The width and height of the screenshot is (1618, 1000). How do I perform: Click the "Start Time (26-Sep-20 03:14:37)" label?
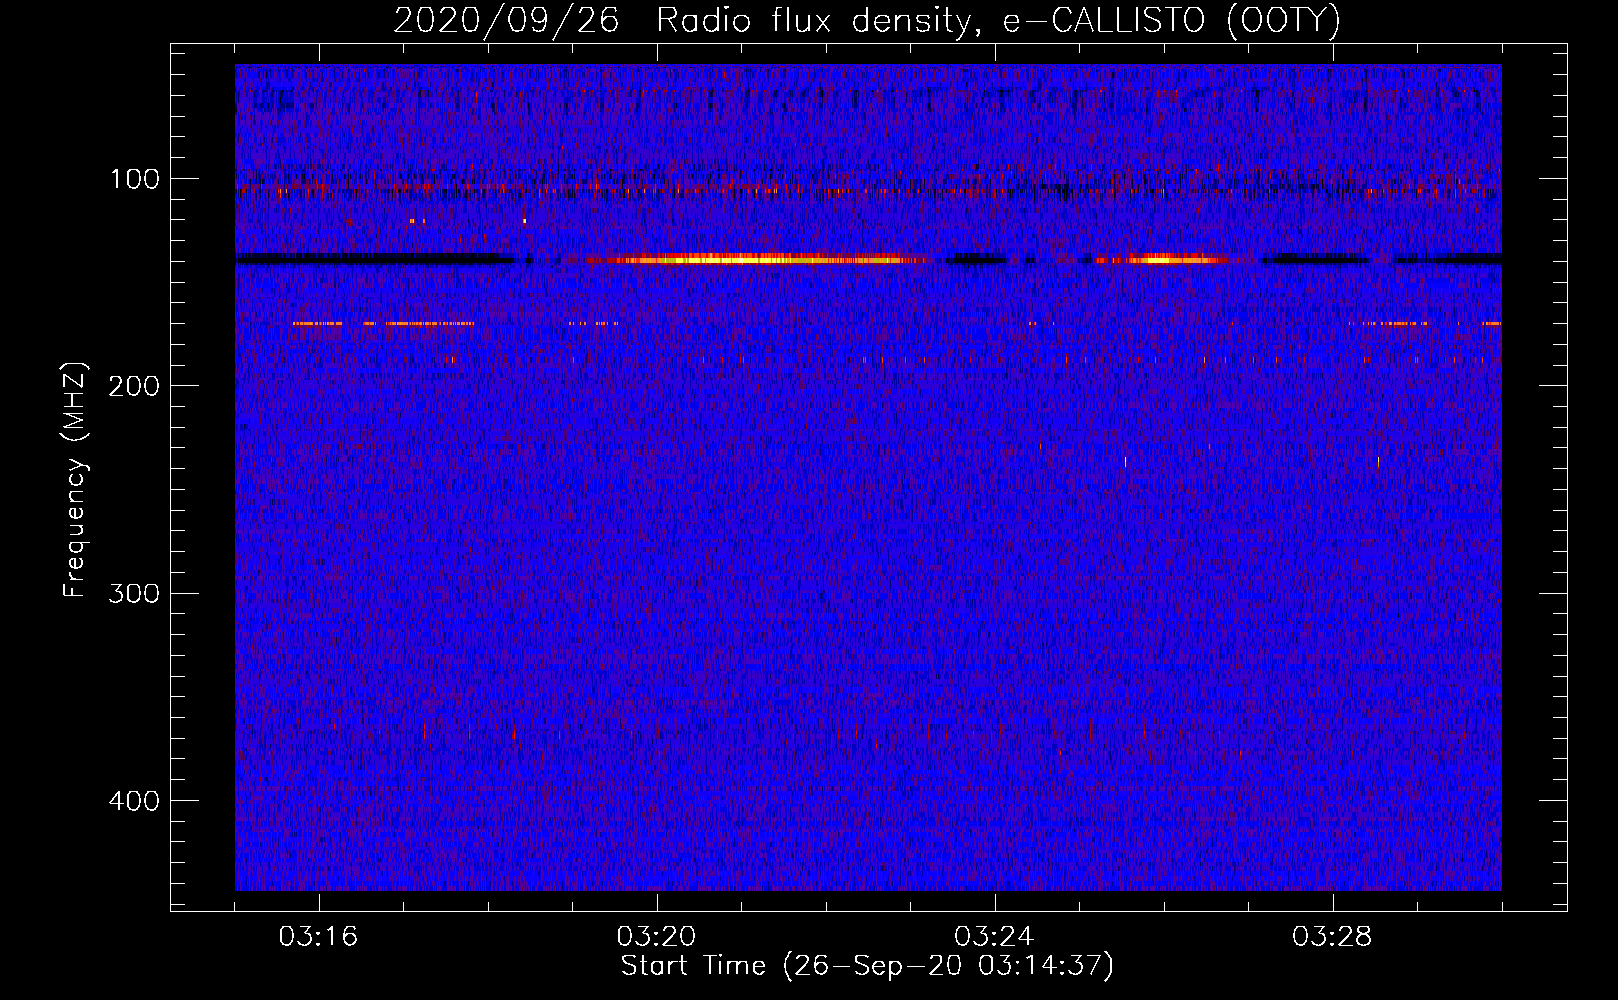click(867, 966)
